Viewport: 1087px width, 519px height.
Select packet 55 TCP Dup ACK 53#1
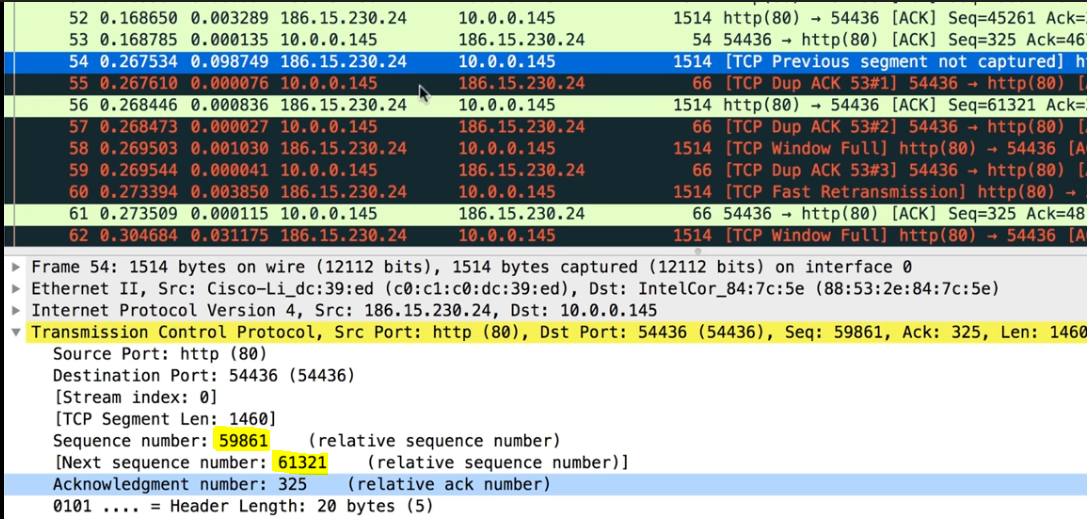tap(546, 84)
